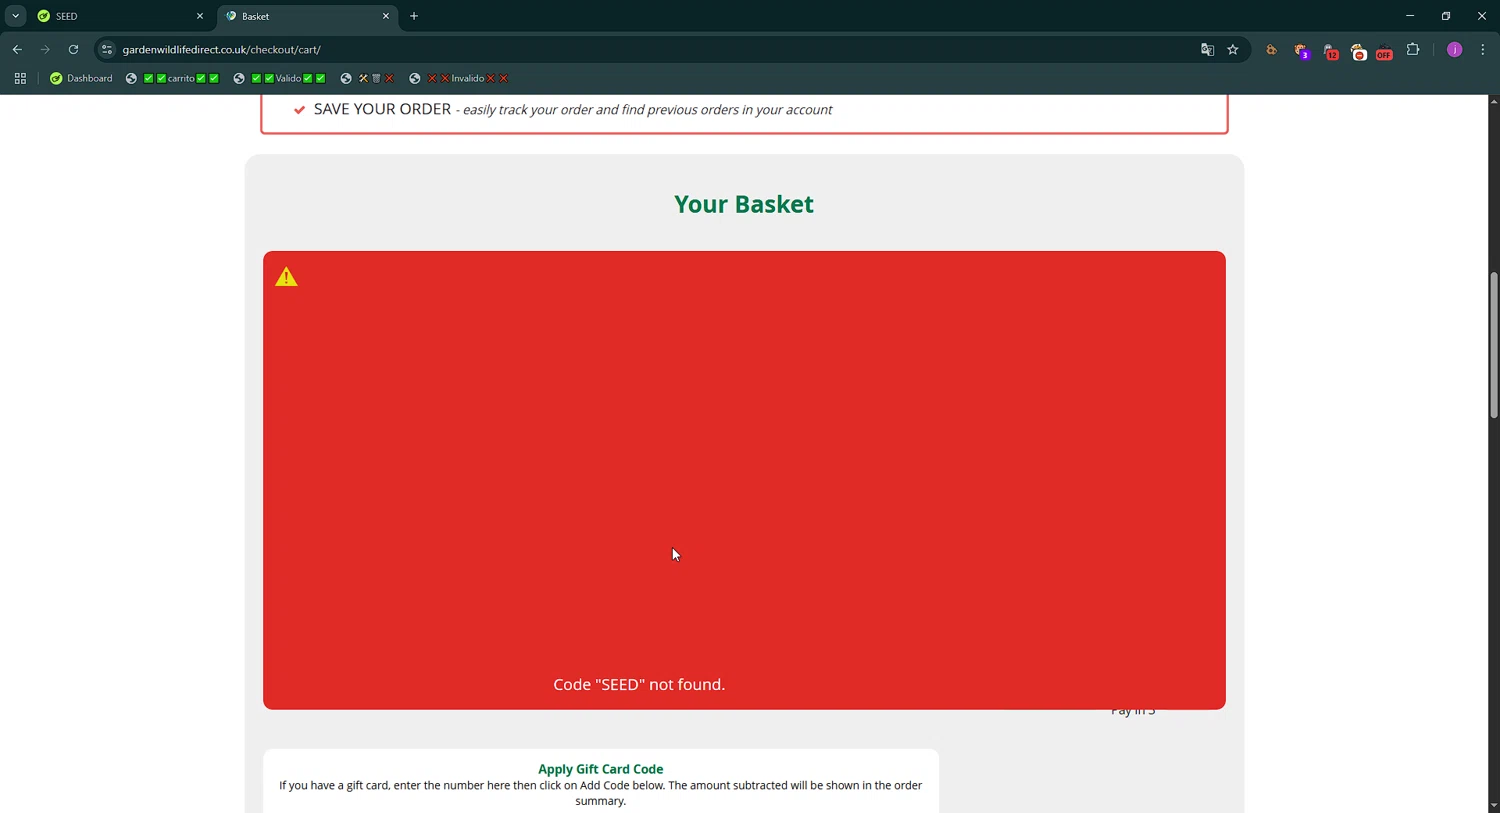Open the Valido bookmark
The width and height of the screenshot is (1500, 813).
[x=279, y=78]
